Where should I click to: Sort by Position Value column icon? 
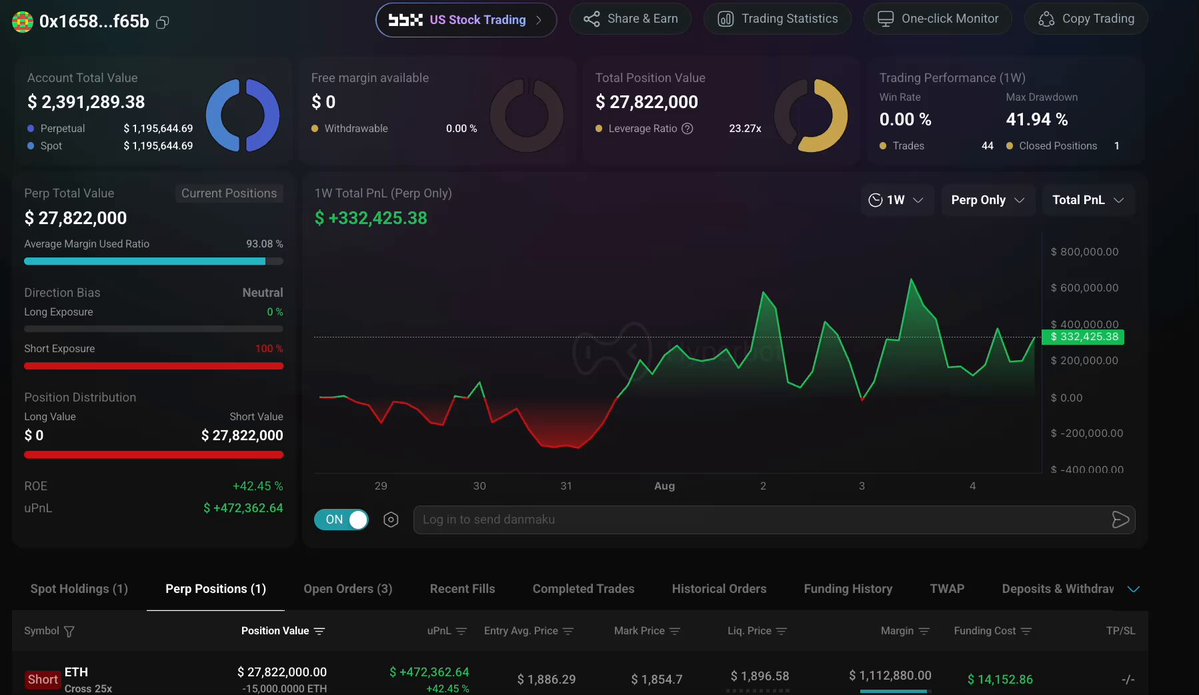[x=320, y=632]
